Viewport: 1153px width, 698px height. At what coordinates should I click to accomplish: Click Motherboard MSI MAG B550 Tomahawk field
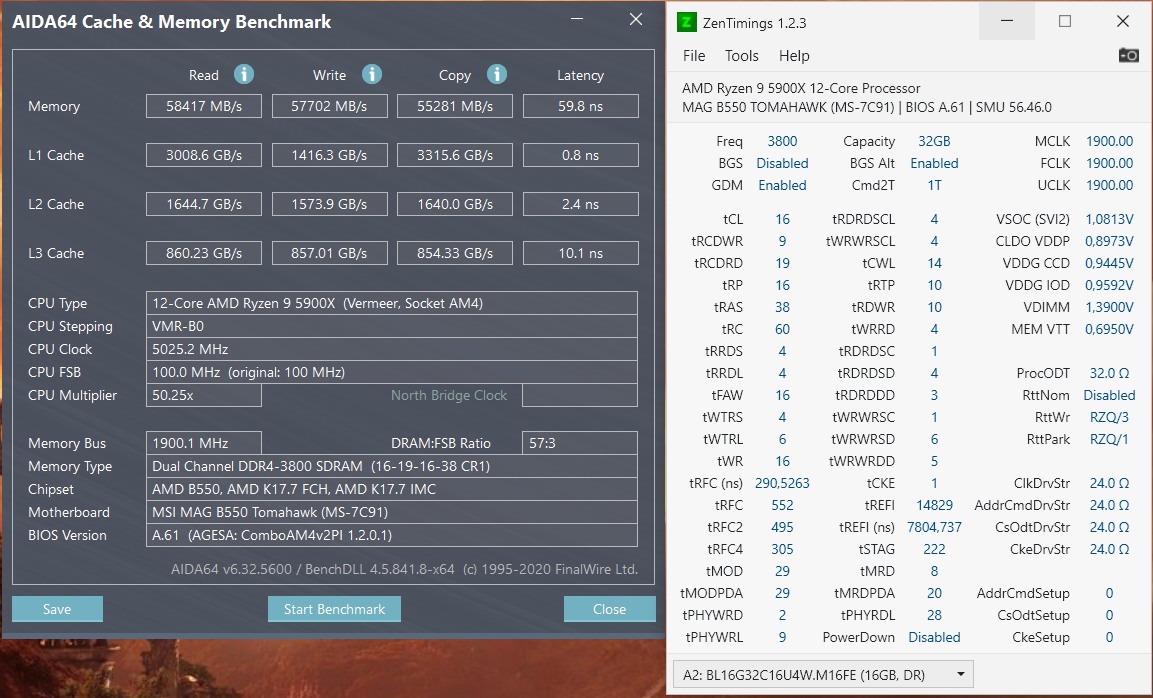392,512
